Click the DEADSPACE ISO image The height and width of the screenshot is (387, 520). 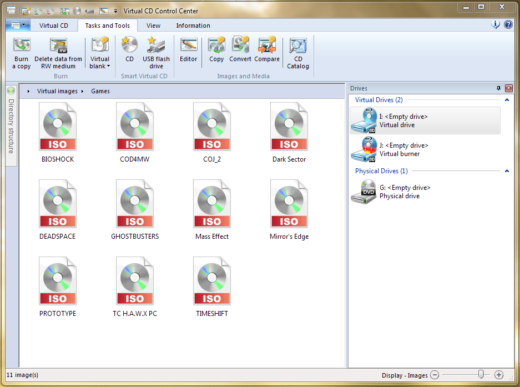pos(58,210)
